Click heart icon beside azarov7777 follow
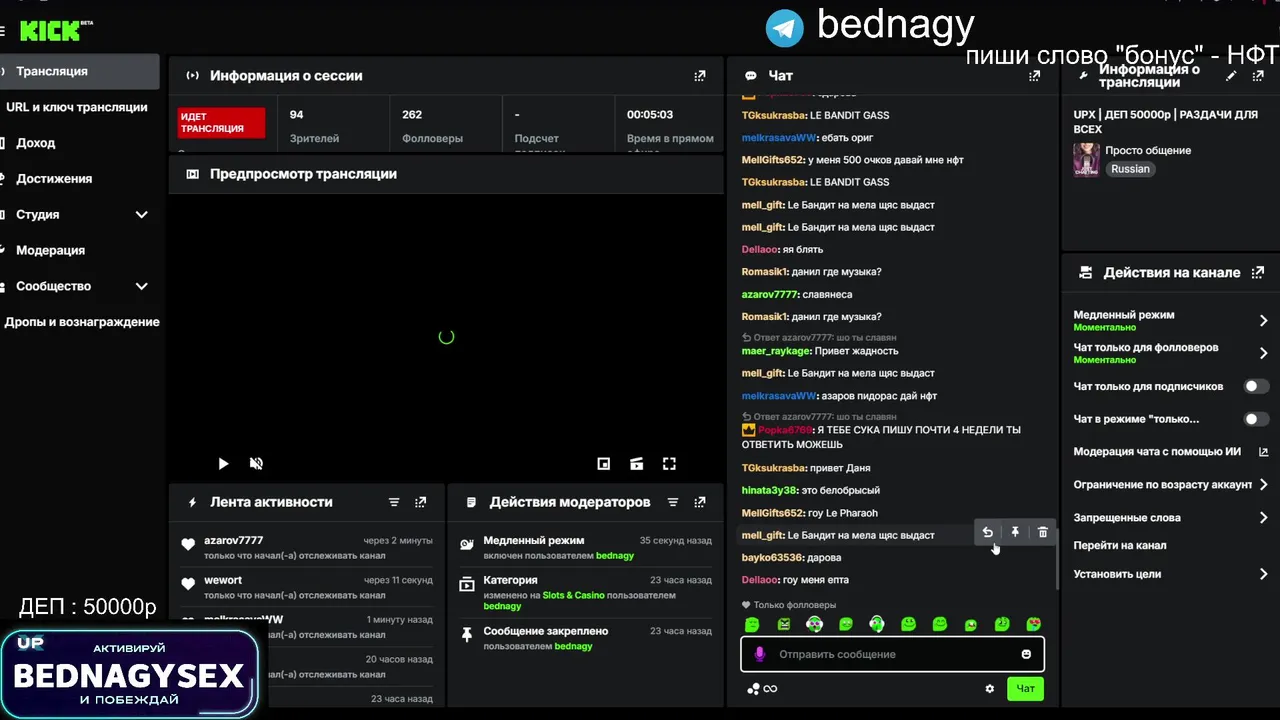1280x720 pixels. 188,545
